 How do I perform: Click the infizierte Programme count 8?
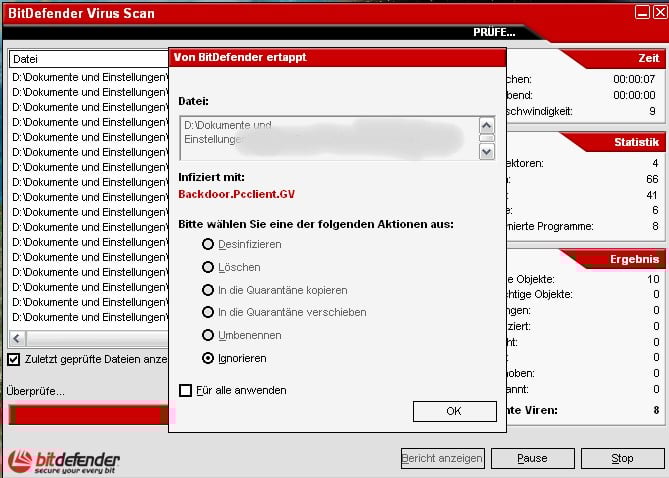point(655,226)
